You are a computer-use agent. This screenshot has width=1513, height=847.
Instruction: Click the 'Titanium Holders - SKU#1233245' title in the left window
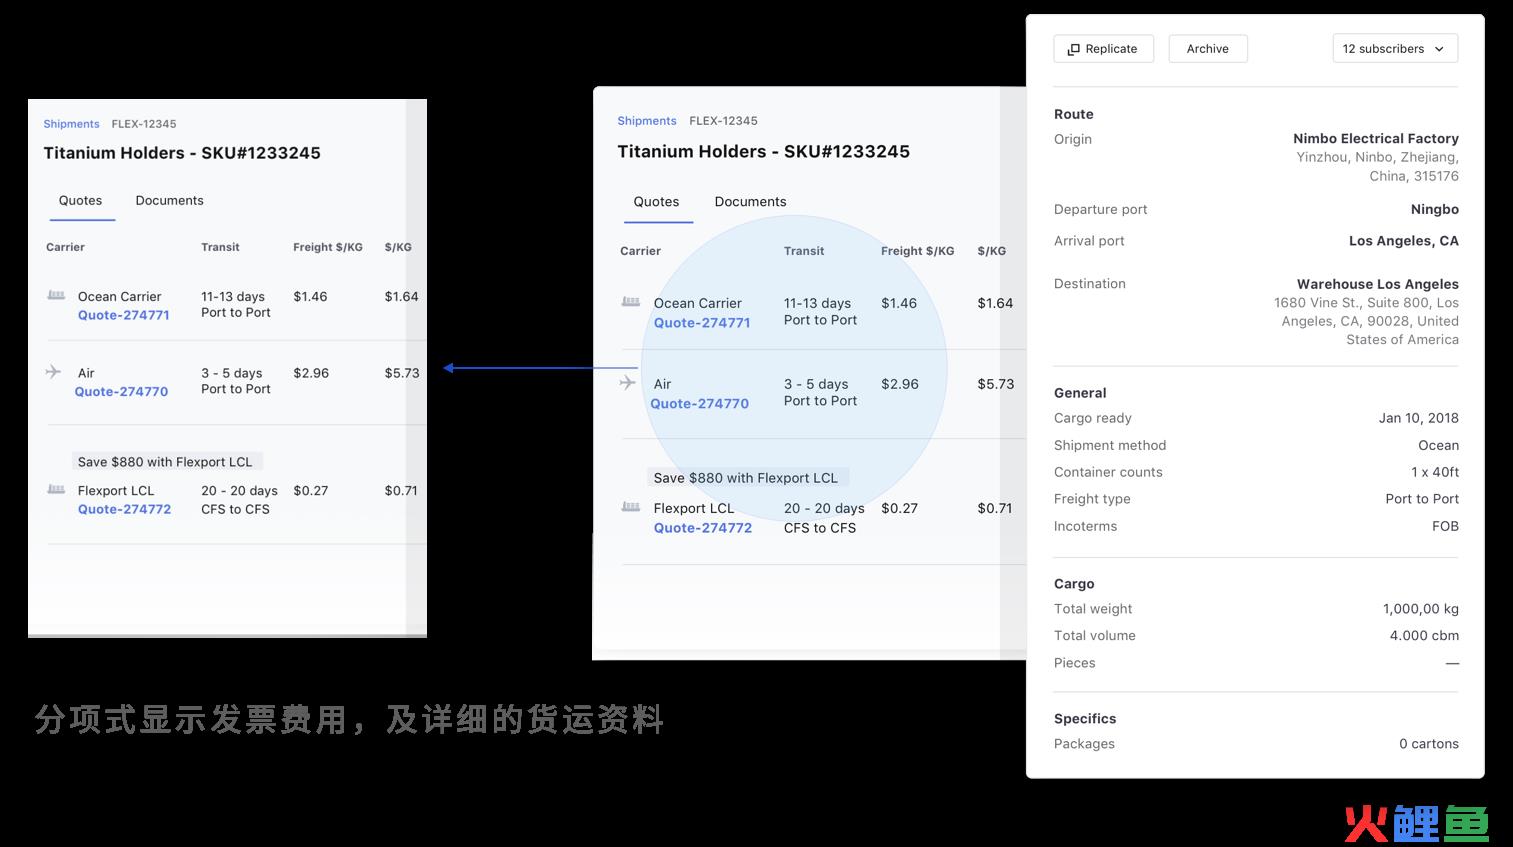pos(182,153)
